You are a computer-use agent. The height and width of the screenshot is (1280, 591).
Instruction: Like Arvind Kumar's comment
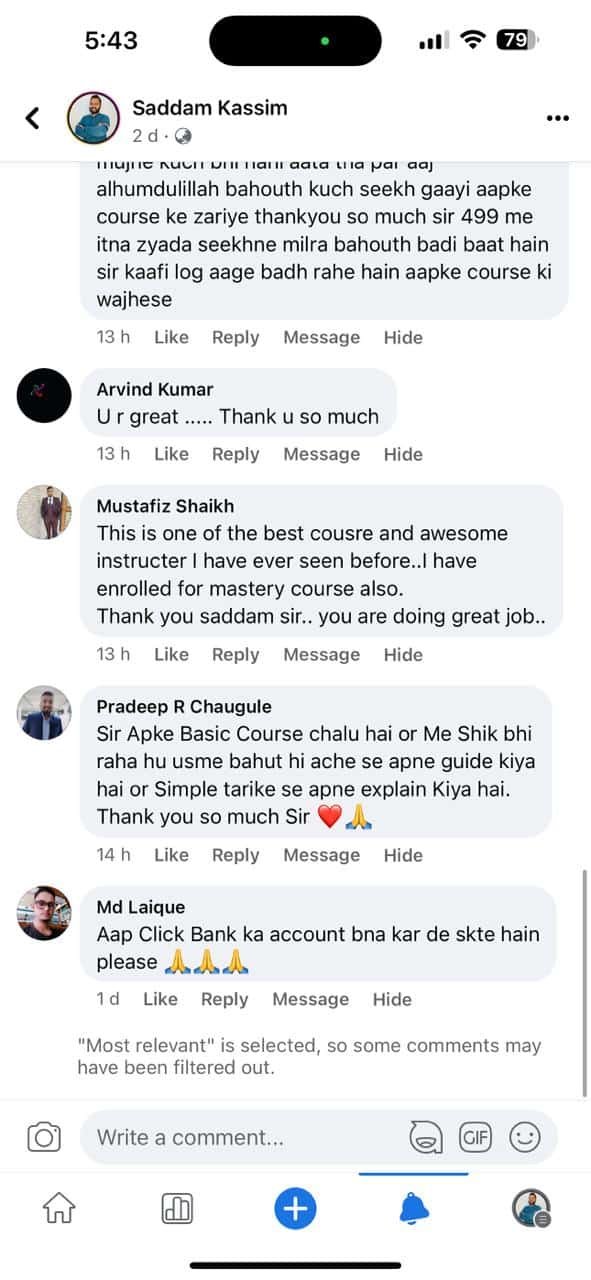tap(171, 454)
